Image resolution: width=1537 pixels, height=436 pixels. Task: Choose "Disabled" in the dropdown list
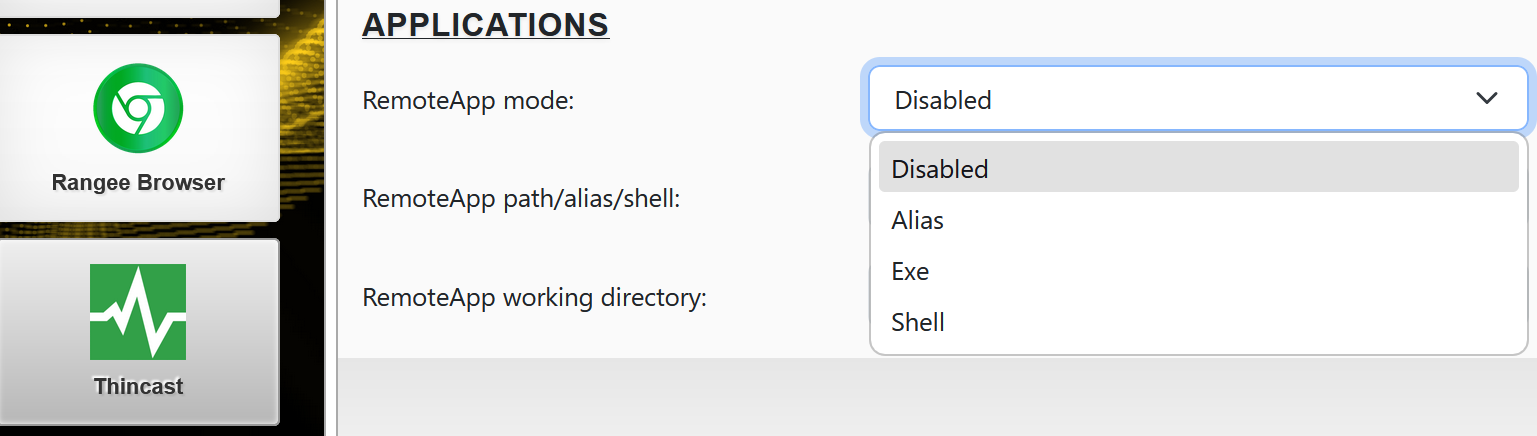point(940,169)
